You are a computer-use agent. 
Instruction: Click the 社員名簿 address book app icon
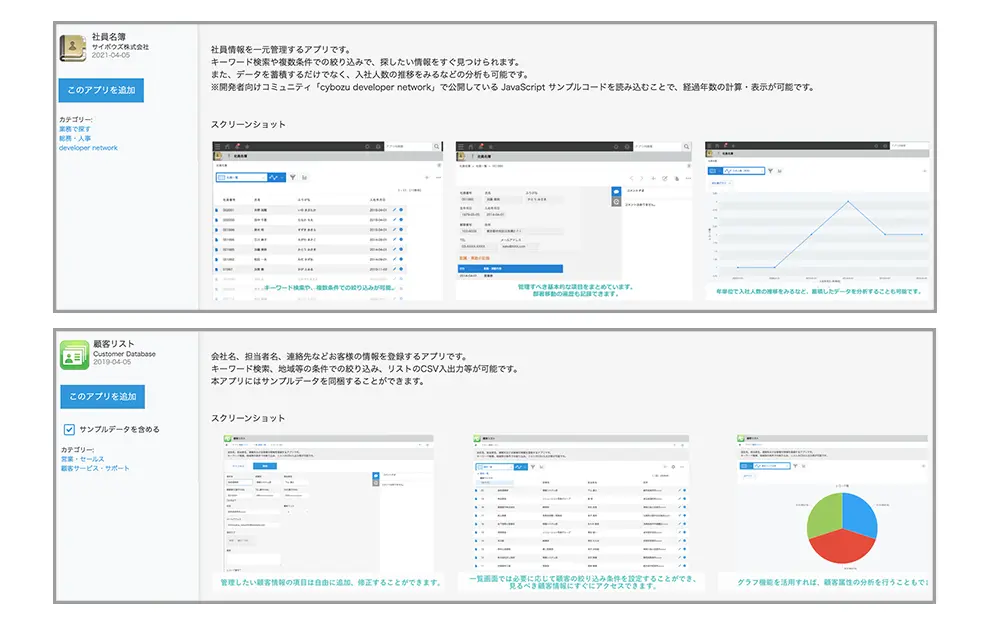[x=73, y=47]
